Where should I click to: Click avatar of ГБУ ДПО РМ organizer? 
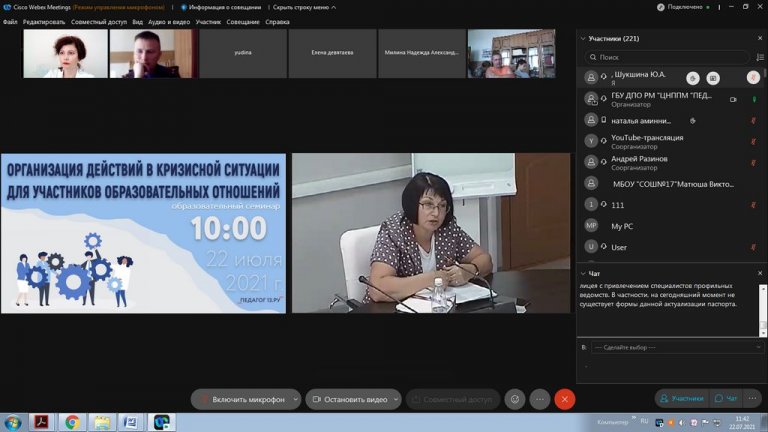click(x=591, y=99)
